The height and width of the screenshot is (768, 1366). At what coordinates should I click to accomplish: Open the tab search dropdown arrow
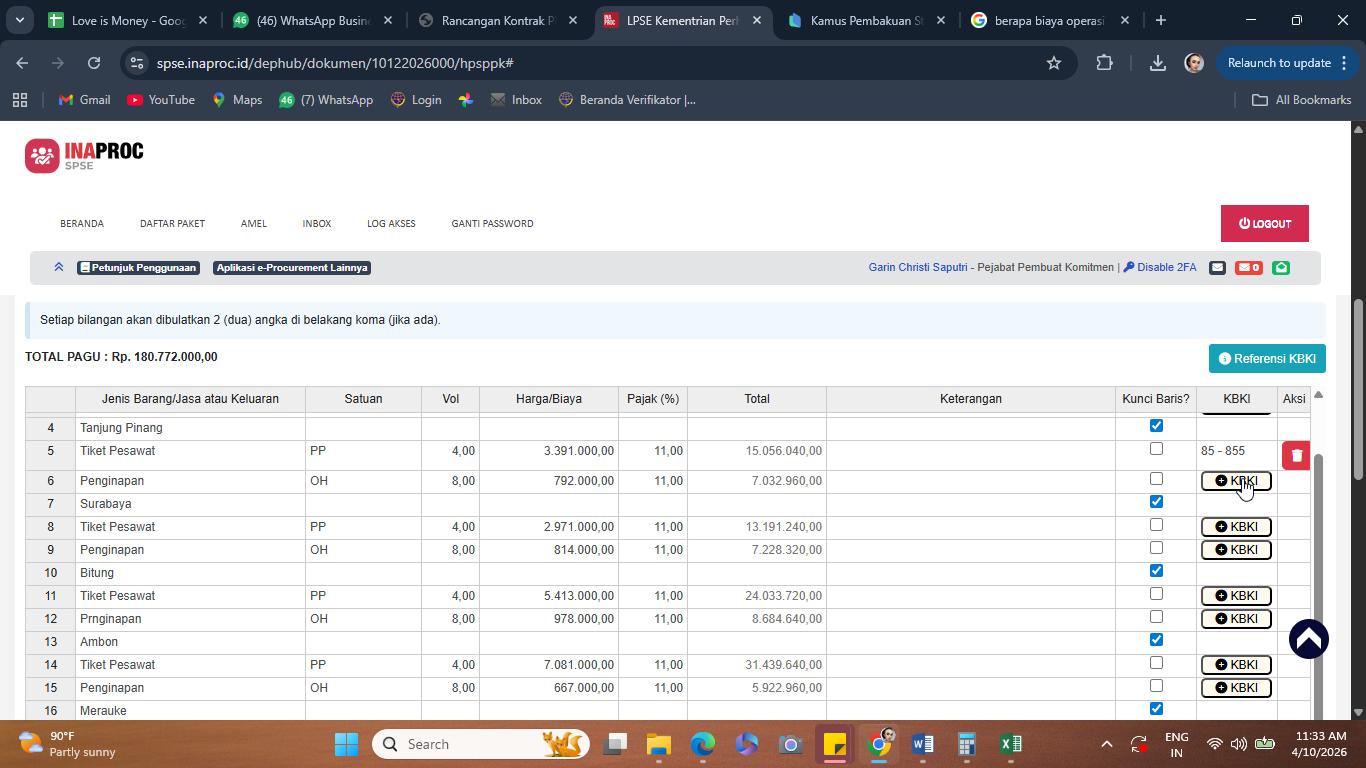pyautogui.click(x=20, y=20)
